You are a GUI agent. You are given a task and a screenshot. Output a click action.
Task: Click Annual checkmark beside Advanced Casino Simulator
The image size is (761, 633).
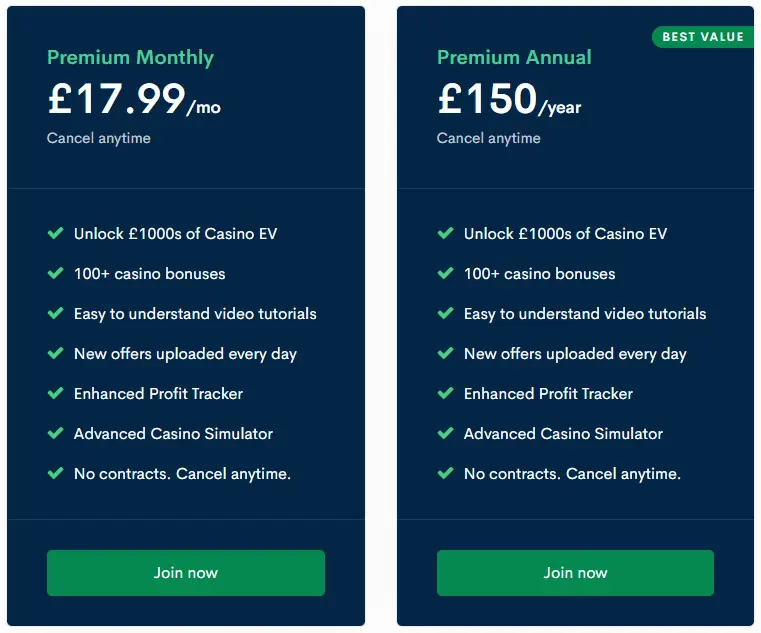click(x=446, y=434)
